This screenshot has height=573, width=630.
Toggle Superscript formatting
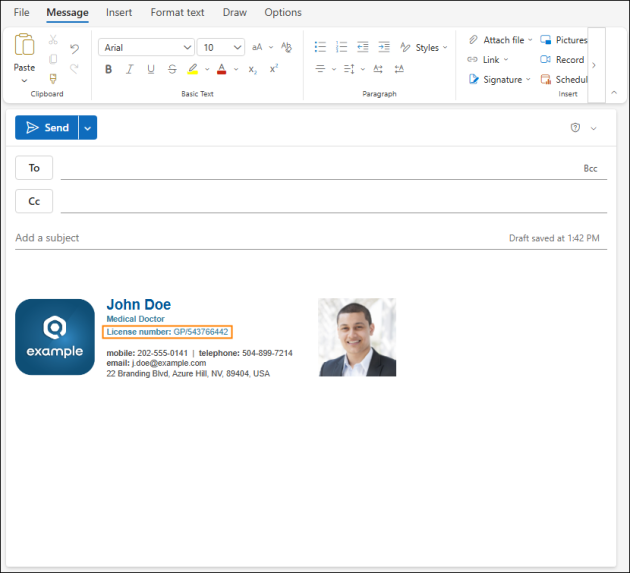point(274,68)
